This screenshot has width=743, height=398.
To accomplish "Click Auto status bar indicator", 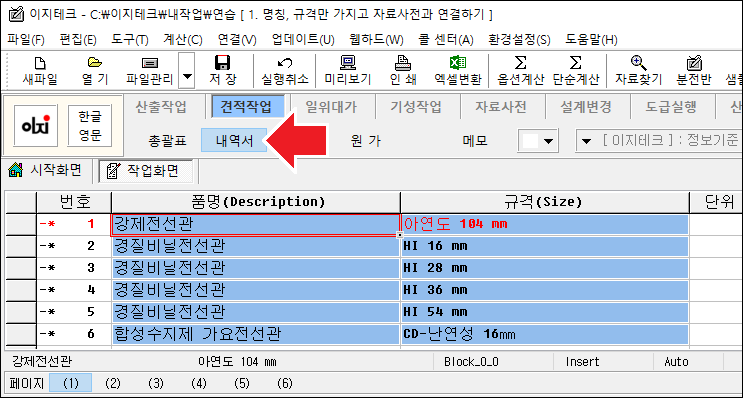I will pos(676,362).
